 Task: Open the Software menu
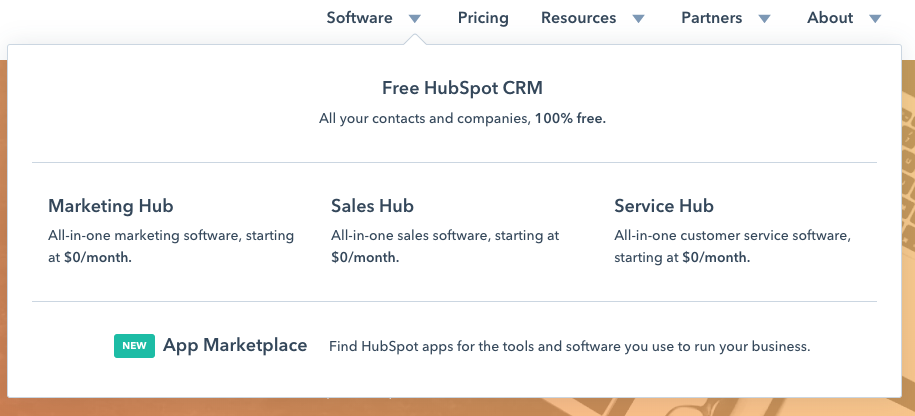(x=360, y=18)
